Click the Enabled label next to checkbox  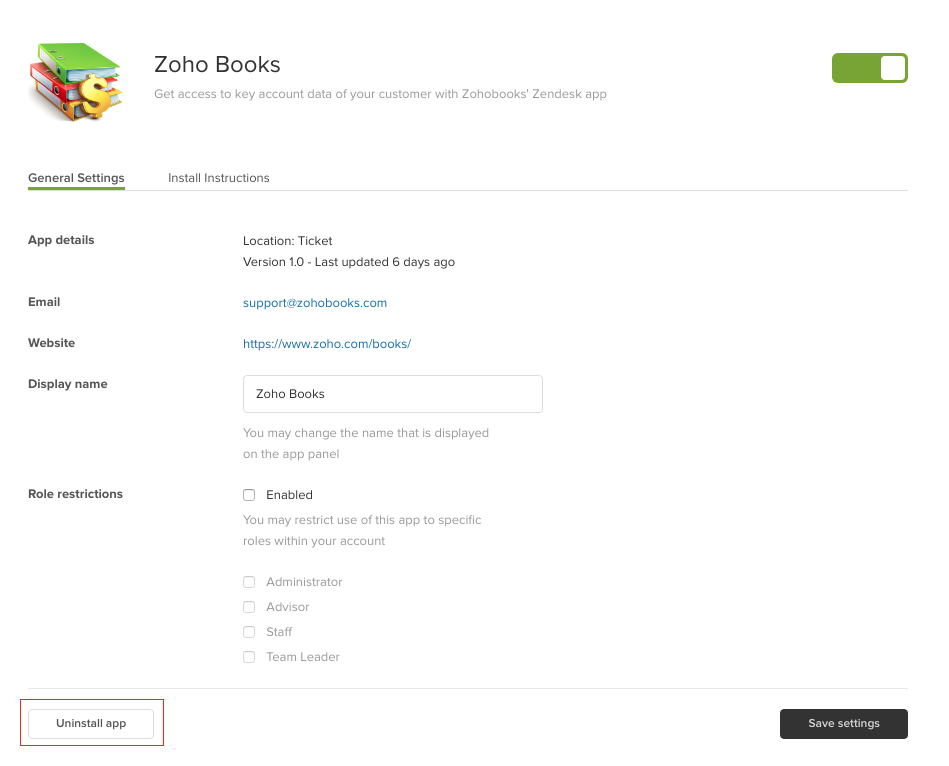point(289,495)
